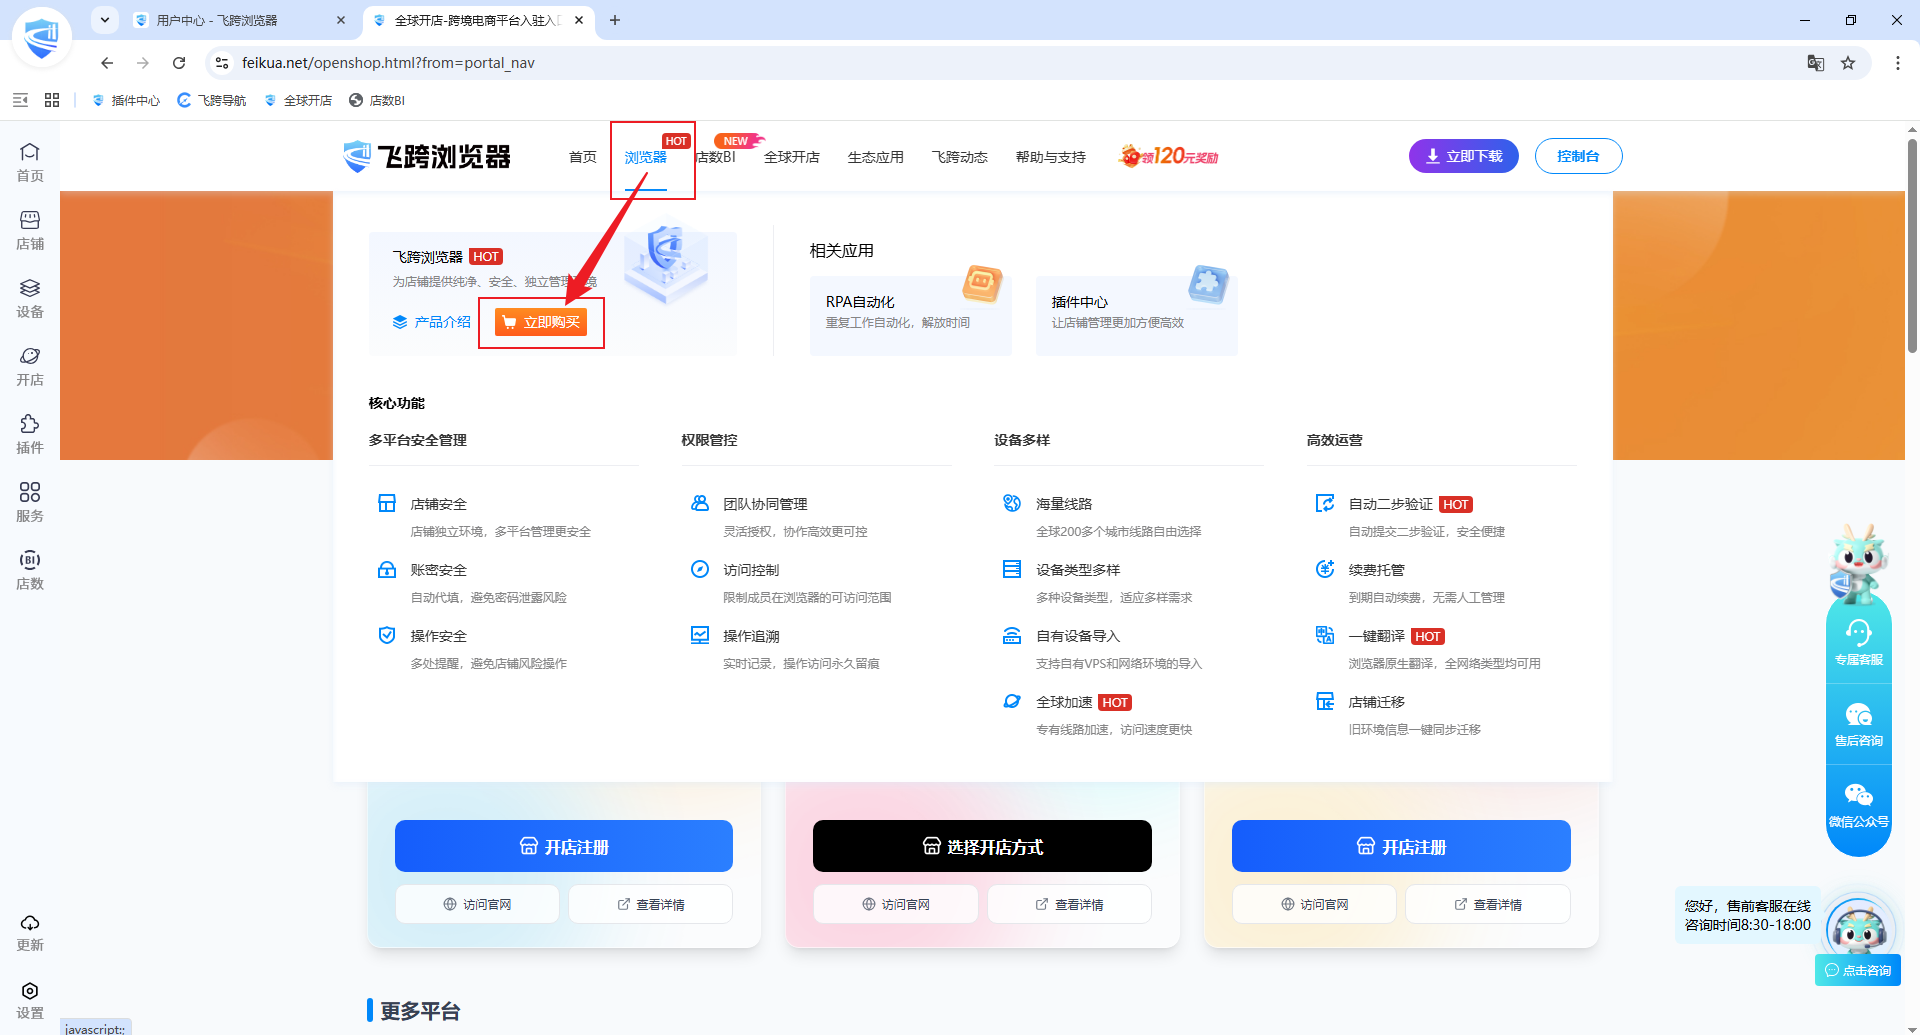
Task: Select 店数BI in the top navigation
Action: (716, 157)
